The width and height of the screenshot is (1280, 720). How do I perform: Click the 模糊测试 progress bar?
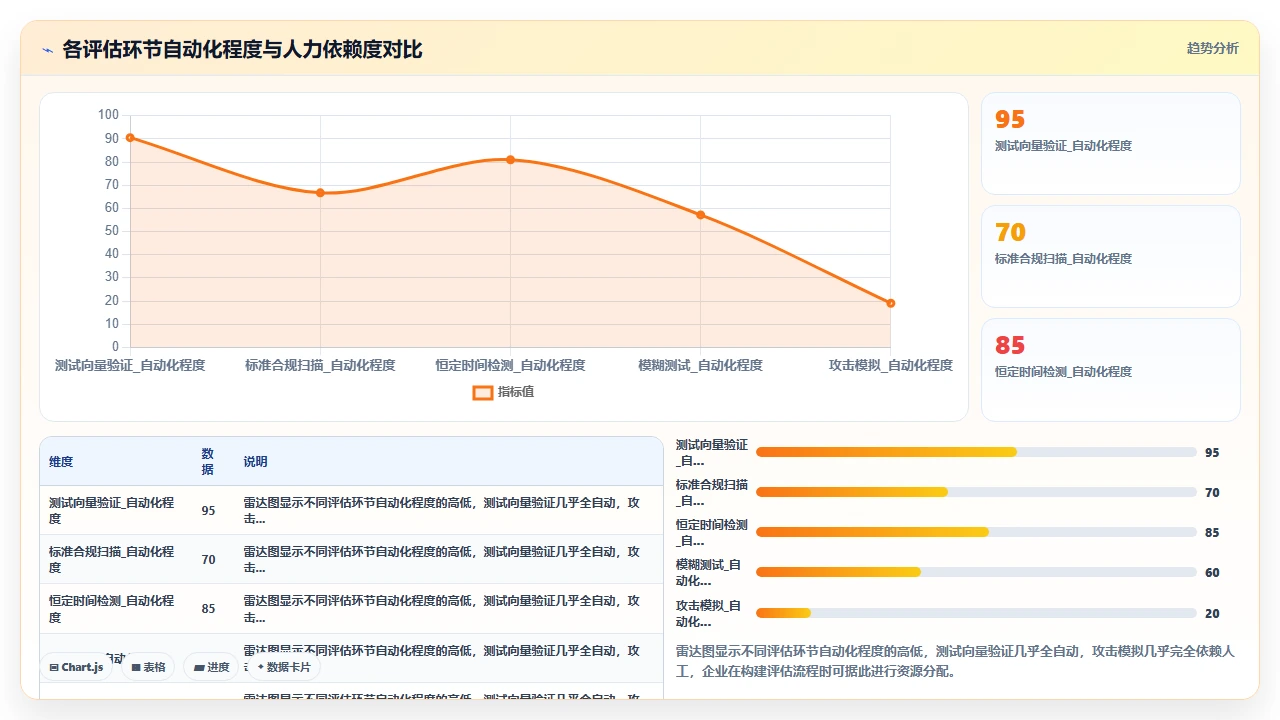(x=976, y=572)
